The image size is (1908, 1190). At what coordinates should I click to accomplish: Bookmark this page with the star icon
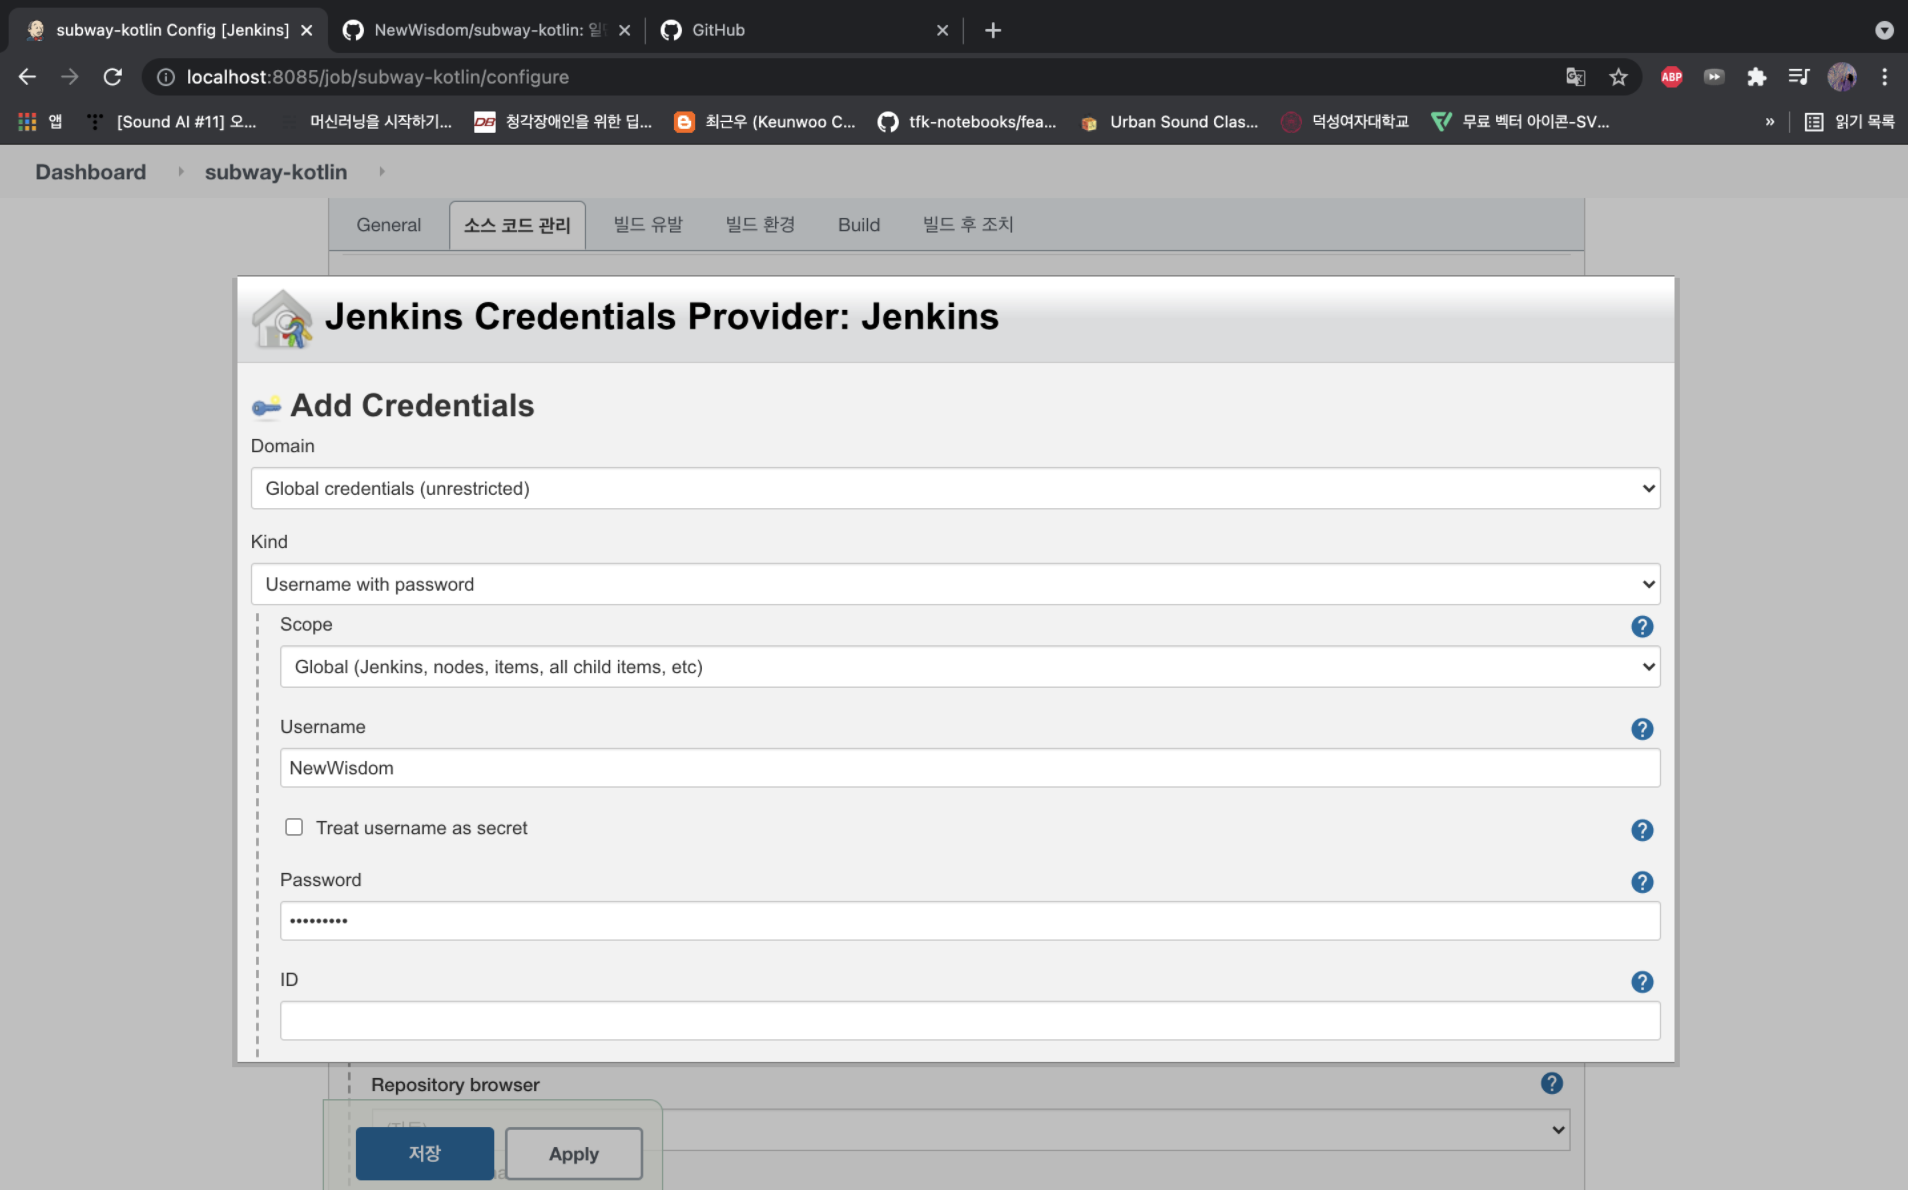coord(1618,77)
